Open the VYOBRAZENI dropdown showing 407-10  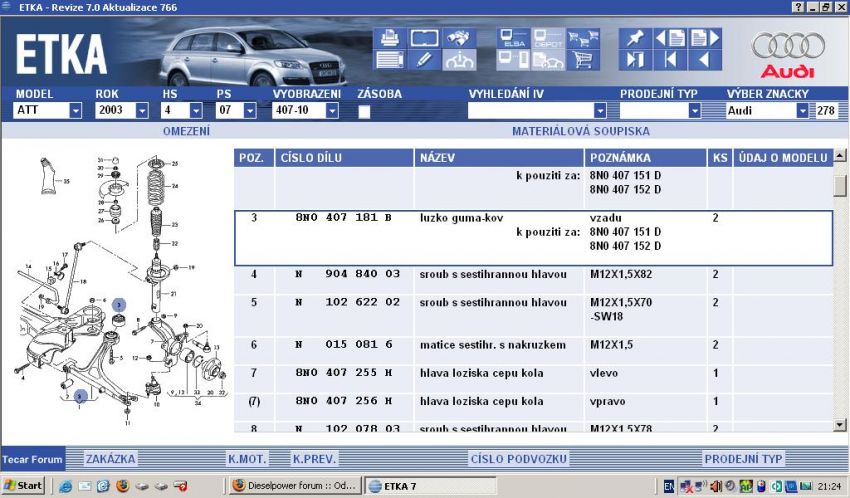click(x=332, y=111)
